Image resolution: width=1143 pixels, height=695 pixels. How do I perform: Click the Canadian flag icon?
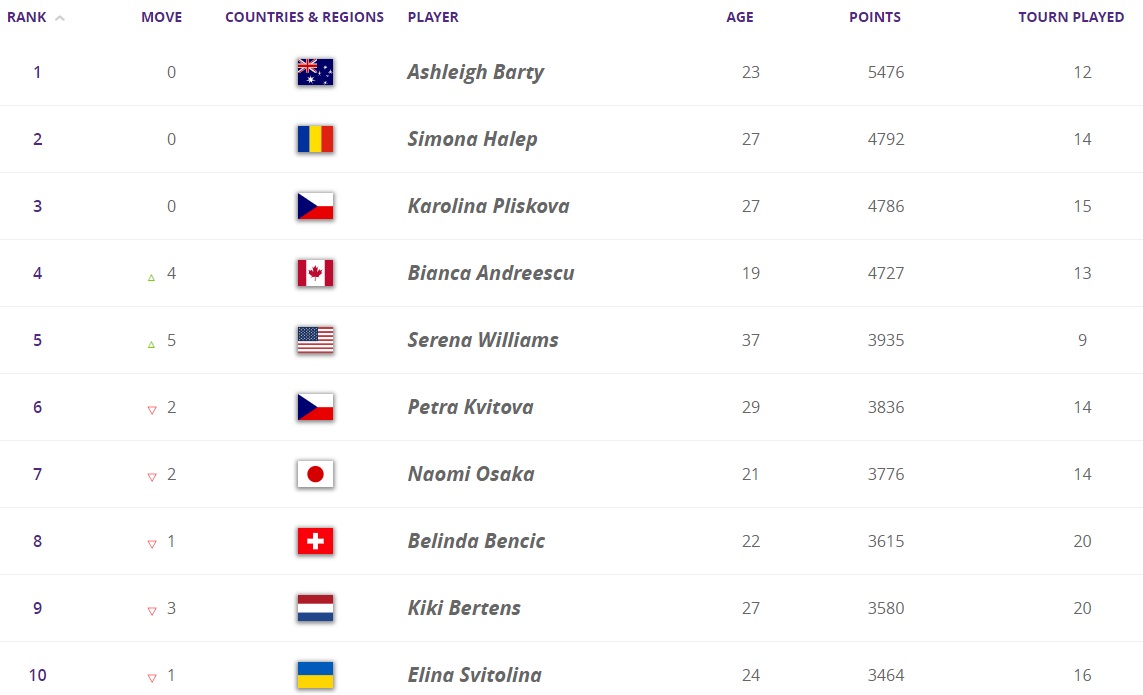[315, 273]
